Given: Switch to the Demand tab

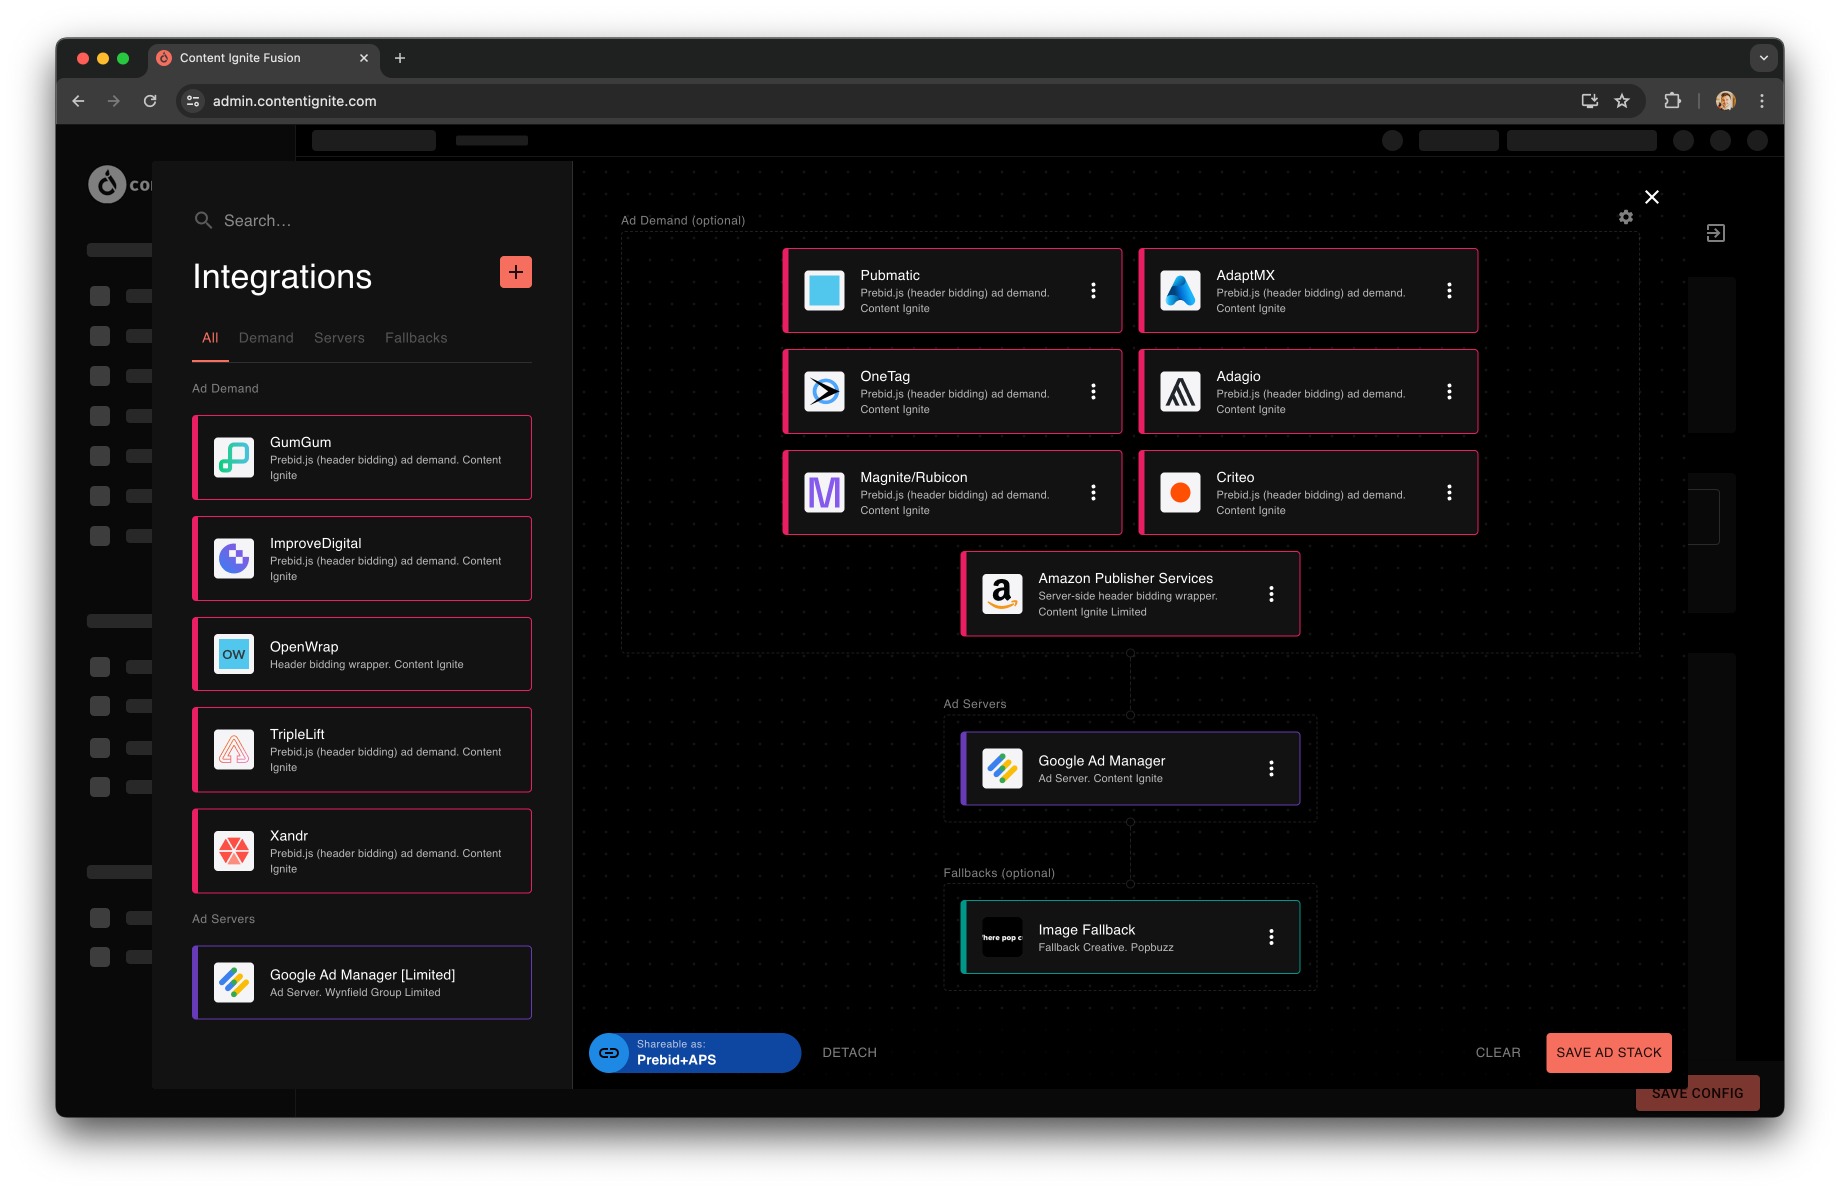Looking at the screenshot, I should (x=266, y=338).
